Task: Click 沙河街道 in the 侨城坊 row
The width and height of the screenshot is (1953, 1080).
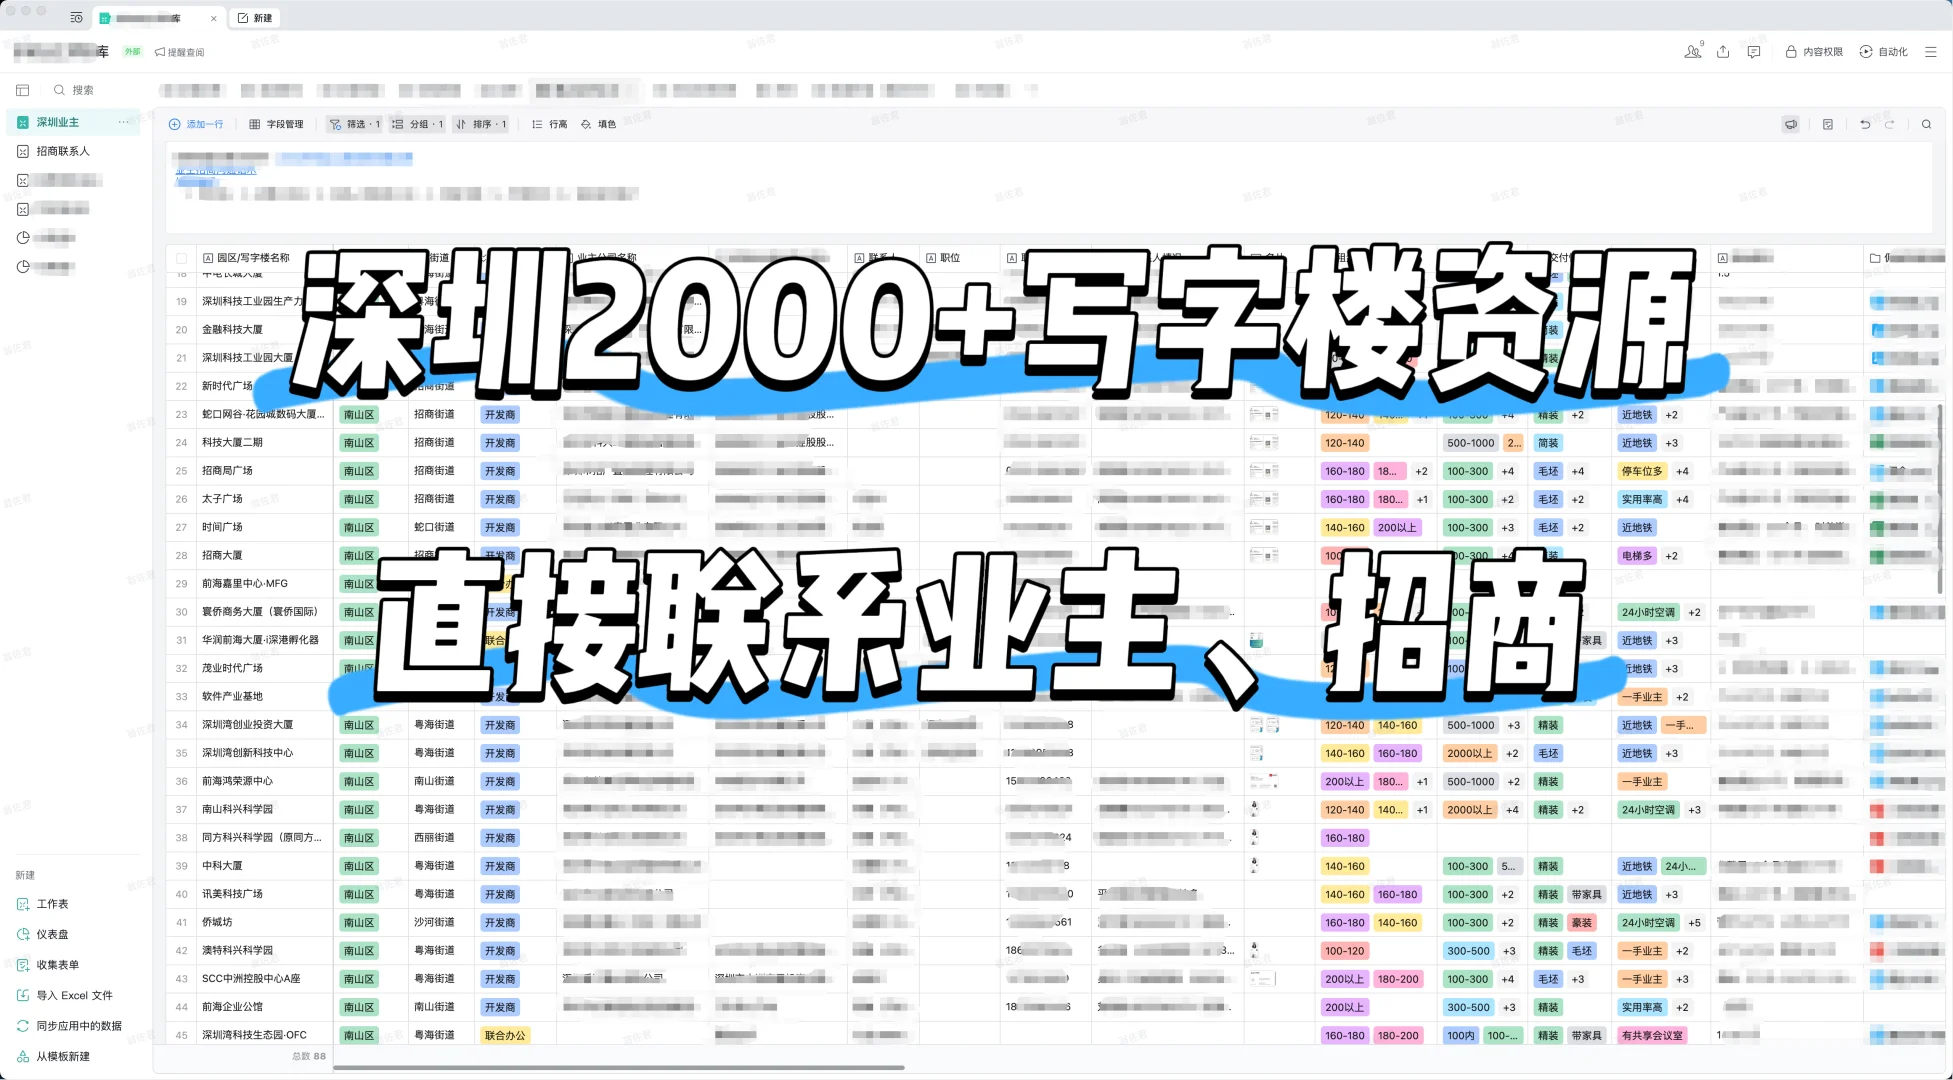Action: coord(434,922)
